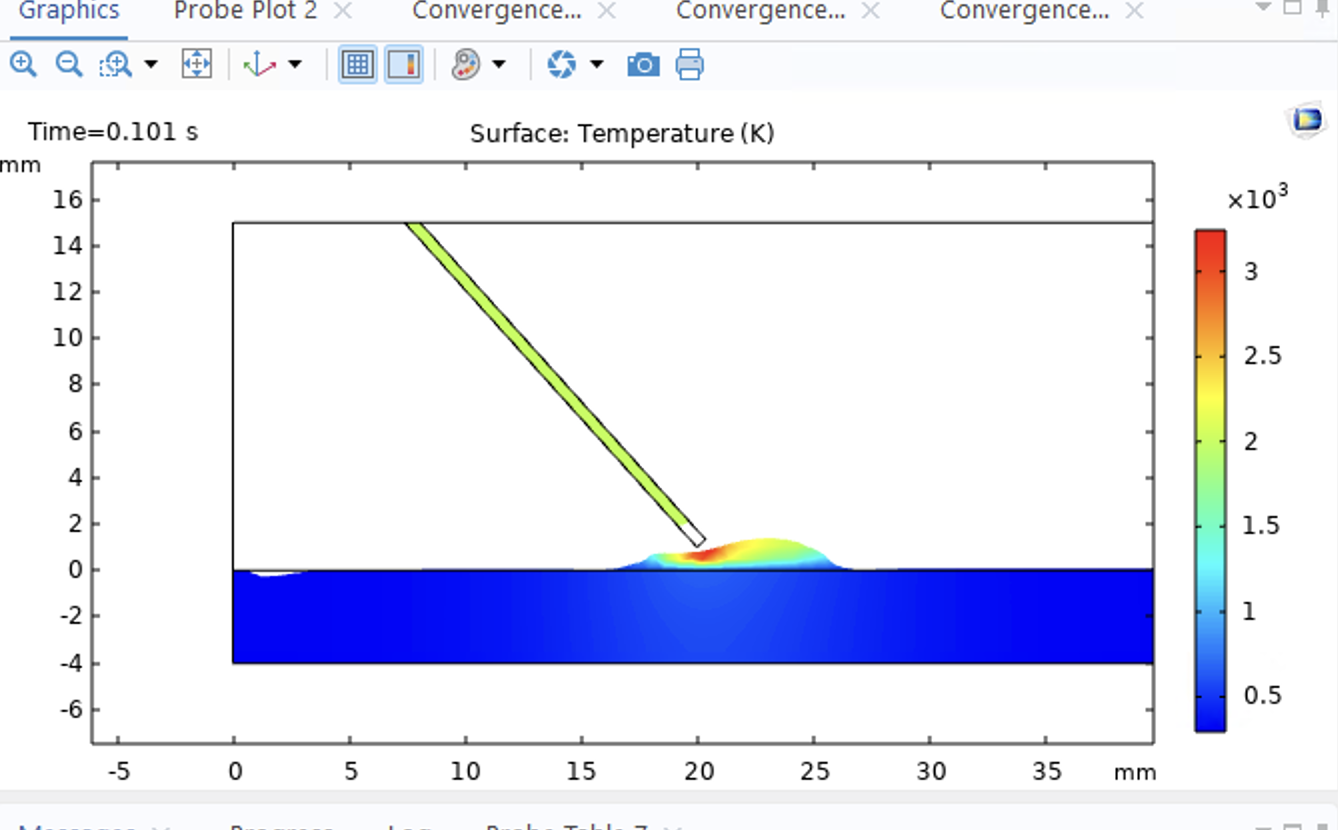
Task: Switch to the Probe Plot 2 tab
Action: coord(245,11)
